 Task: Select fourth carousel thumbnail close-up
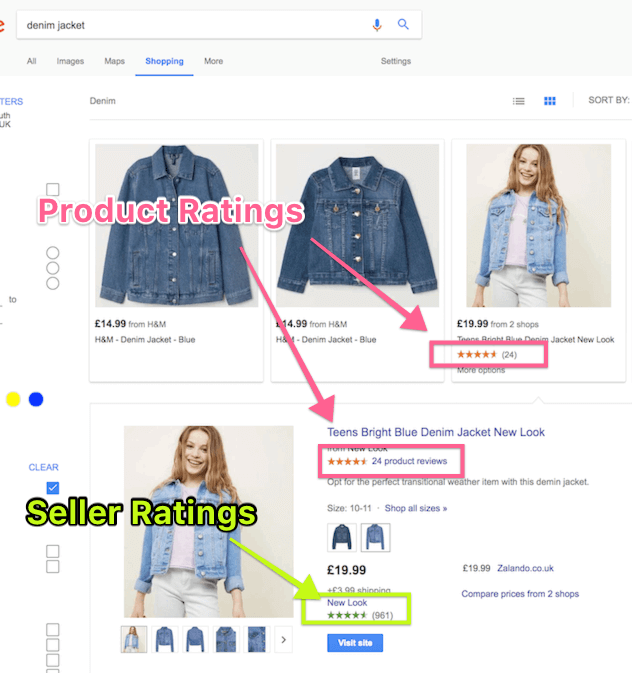pyautogui.click(x=226, y=639)
